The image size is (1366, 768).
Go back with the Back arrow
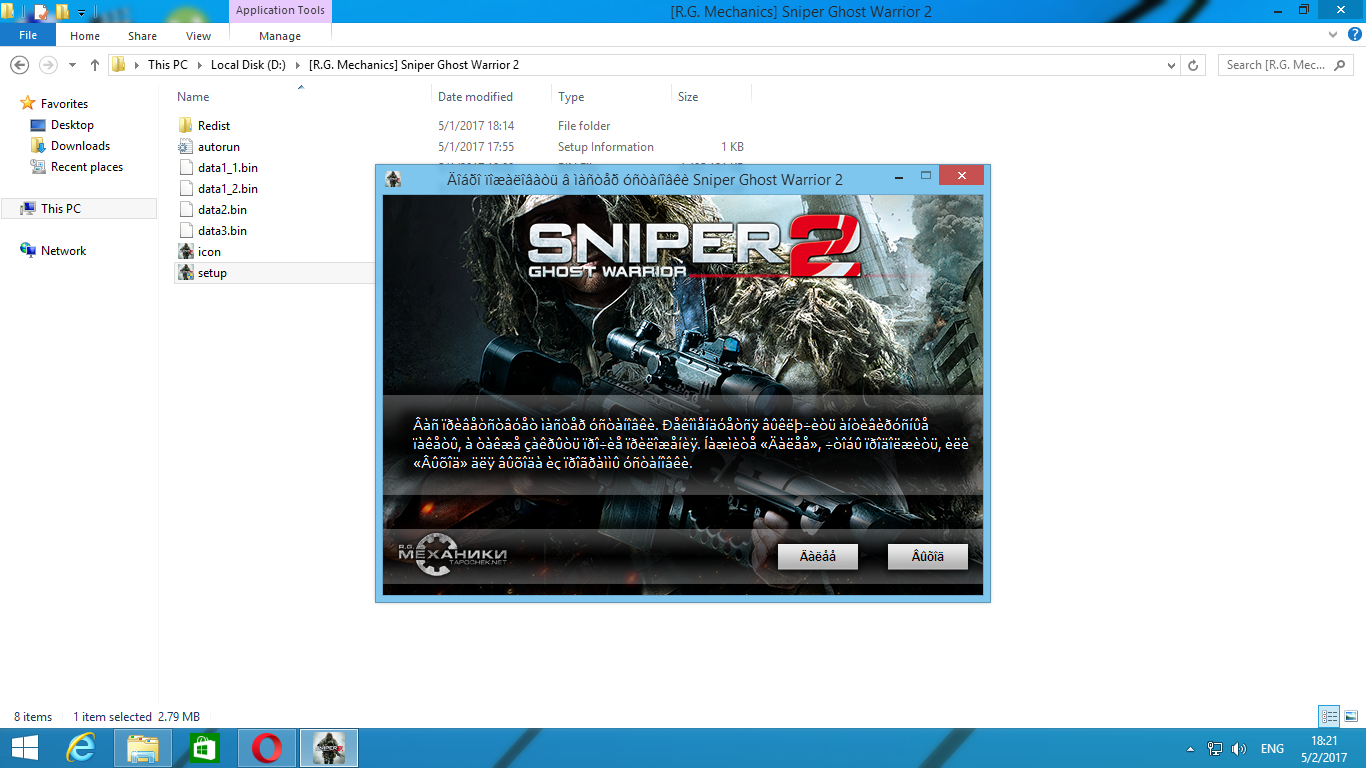19,65
